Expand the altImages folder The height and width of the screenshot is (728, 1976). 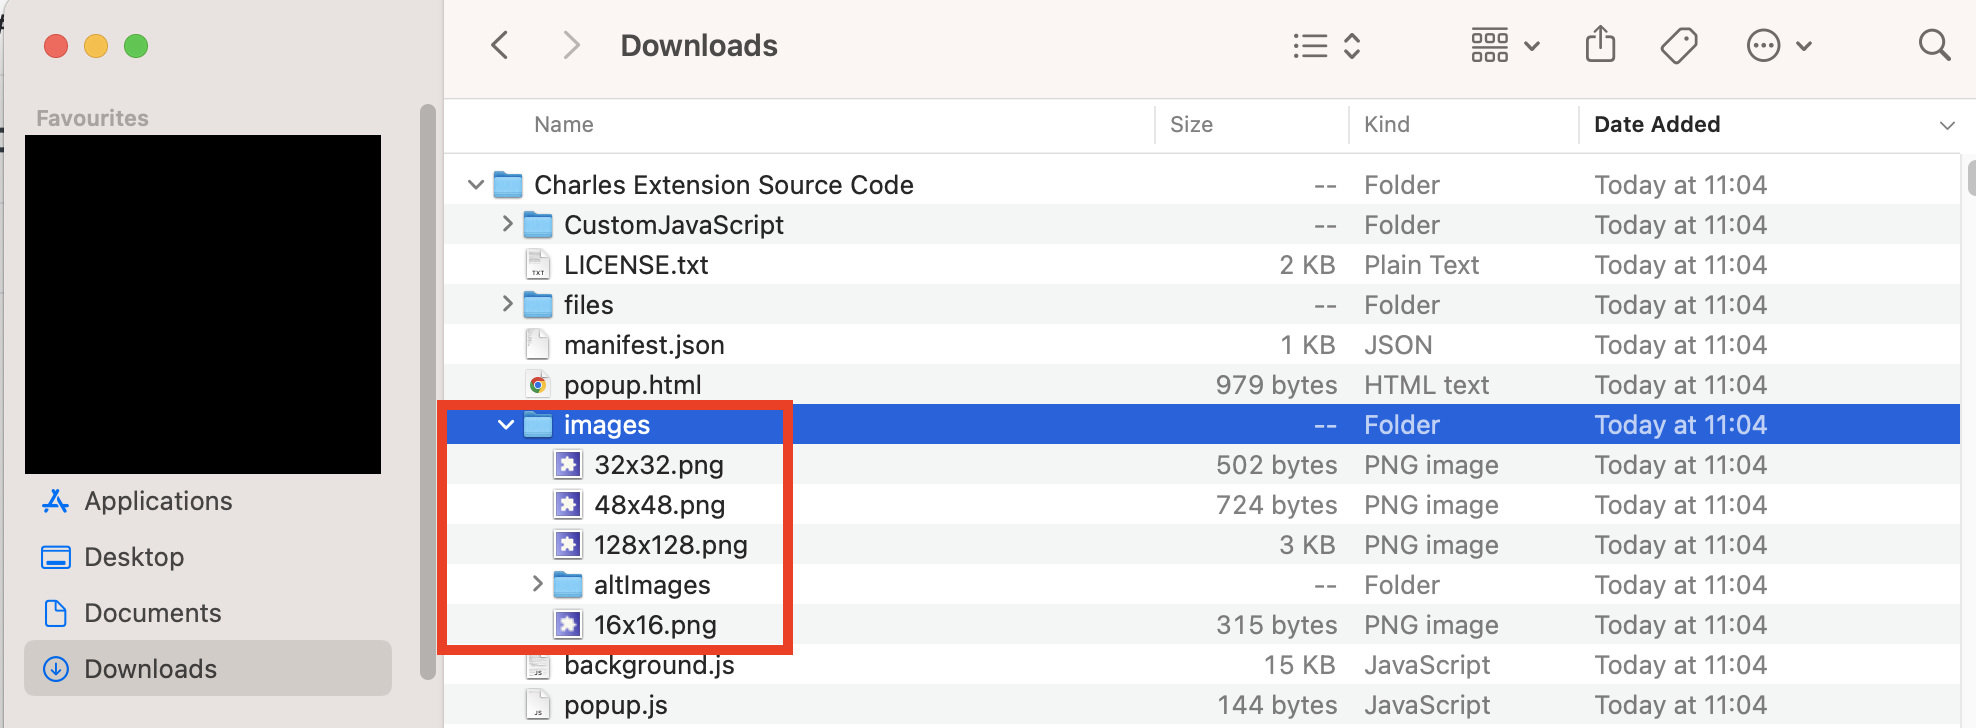tap(537, 584)
